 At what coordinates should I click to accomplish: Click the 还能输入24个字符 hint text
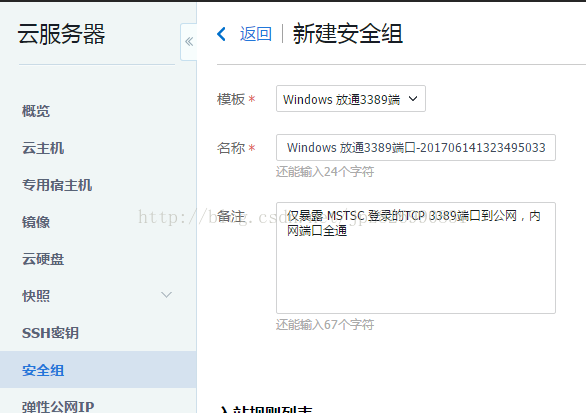click(x=325, y=172)
